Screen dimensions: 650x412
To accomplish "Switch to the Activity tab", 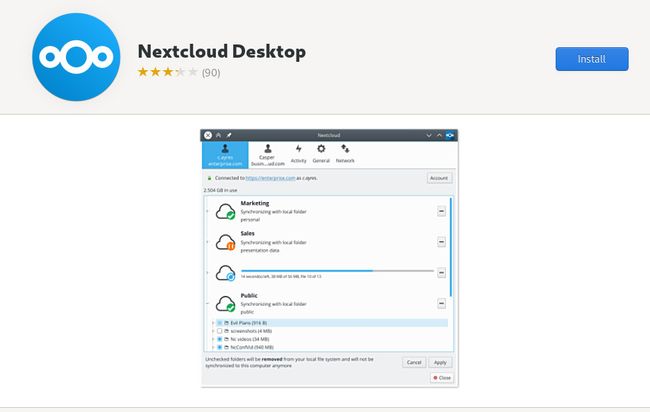I will click(x=298, y=154).
